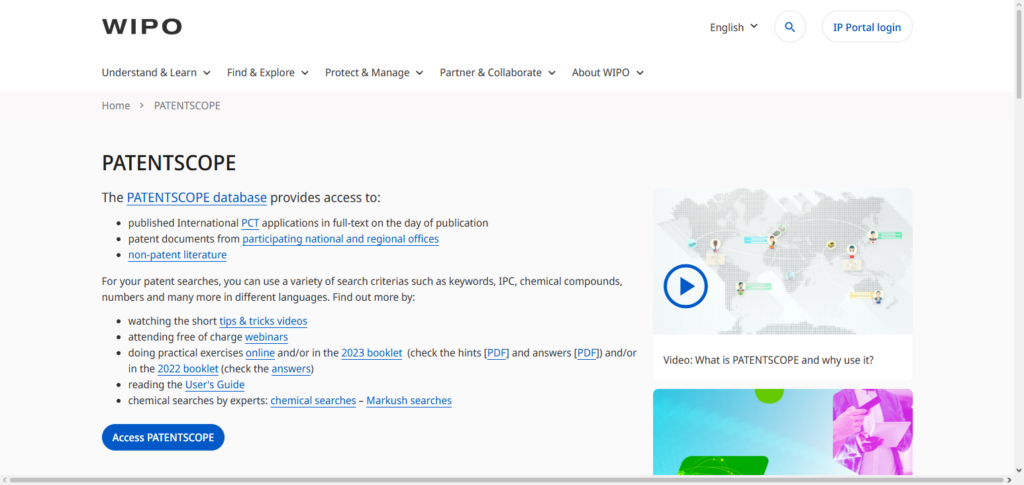This screenshot has width=1024, height=485.
Task: Click the PATENTSCOPE page heading
Action: [x=168, y=163]
